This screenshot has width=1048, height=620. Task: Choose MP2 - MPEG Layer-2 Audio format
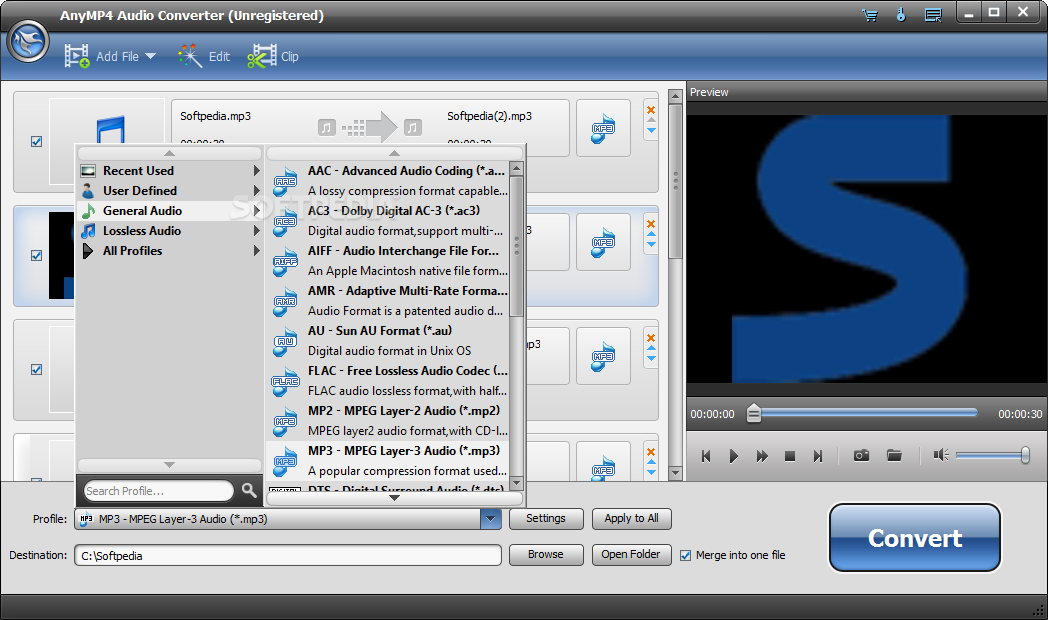388,421
